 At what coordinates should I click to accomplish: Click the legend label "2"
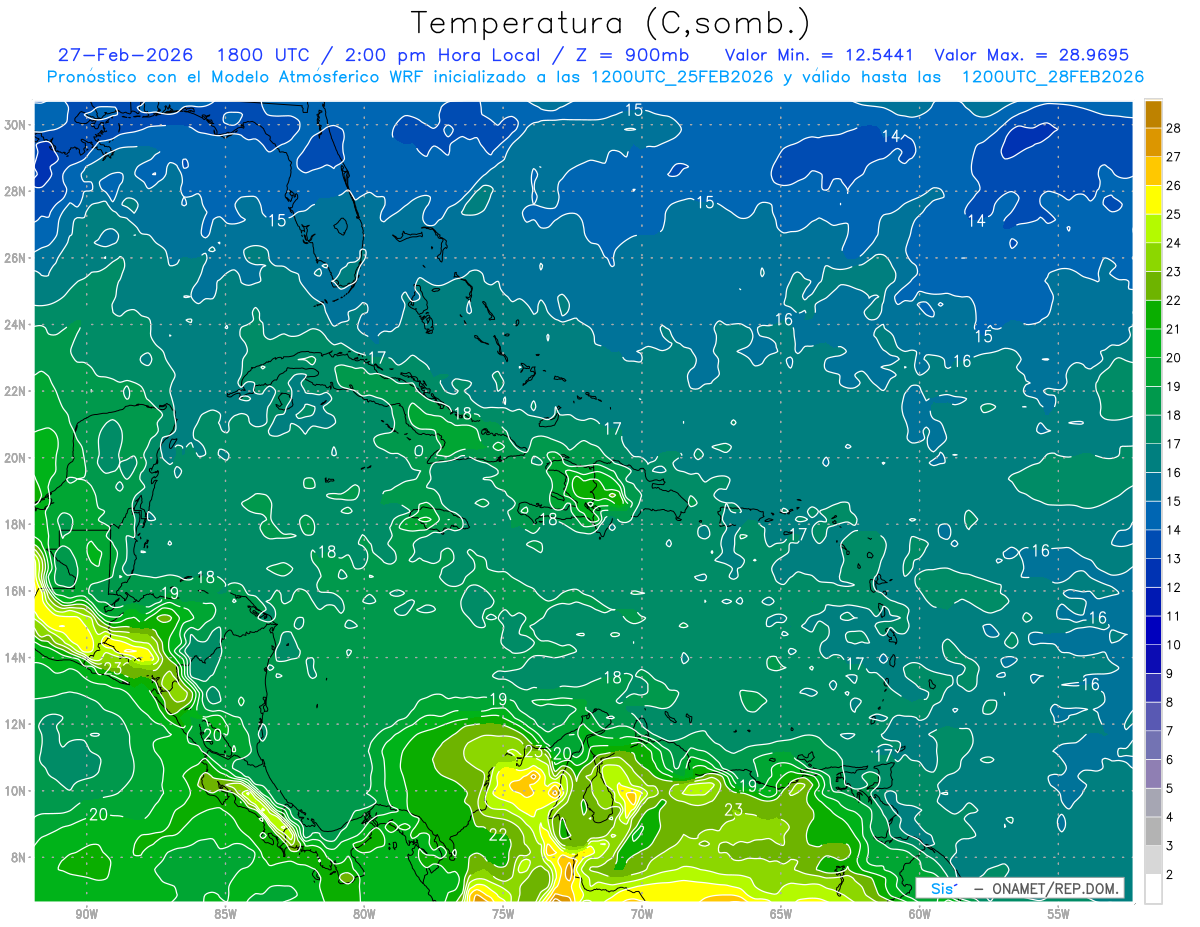pos(1170,875)
